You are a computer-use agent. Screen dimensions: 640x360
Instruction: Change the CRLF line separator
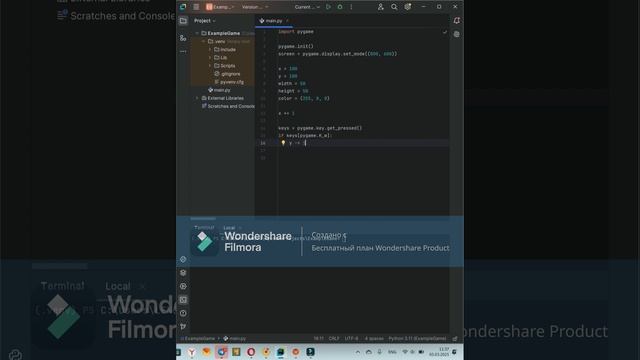tap(333, 339)
